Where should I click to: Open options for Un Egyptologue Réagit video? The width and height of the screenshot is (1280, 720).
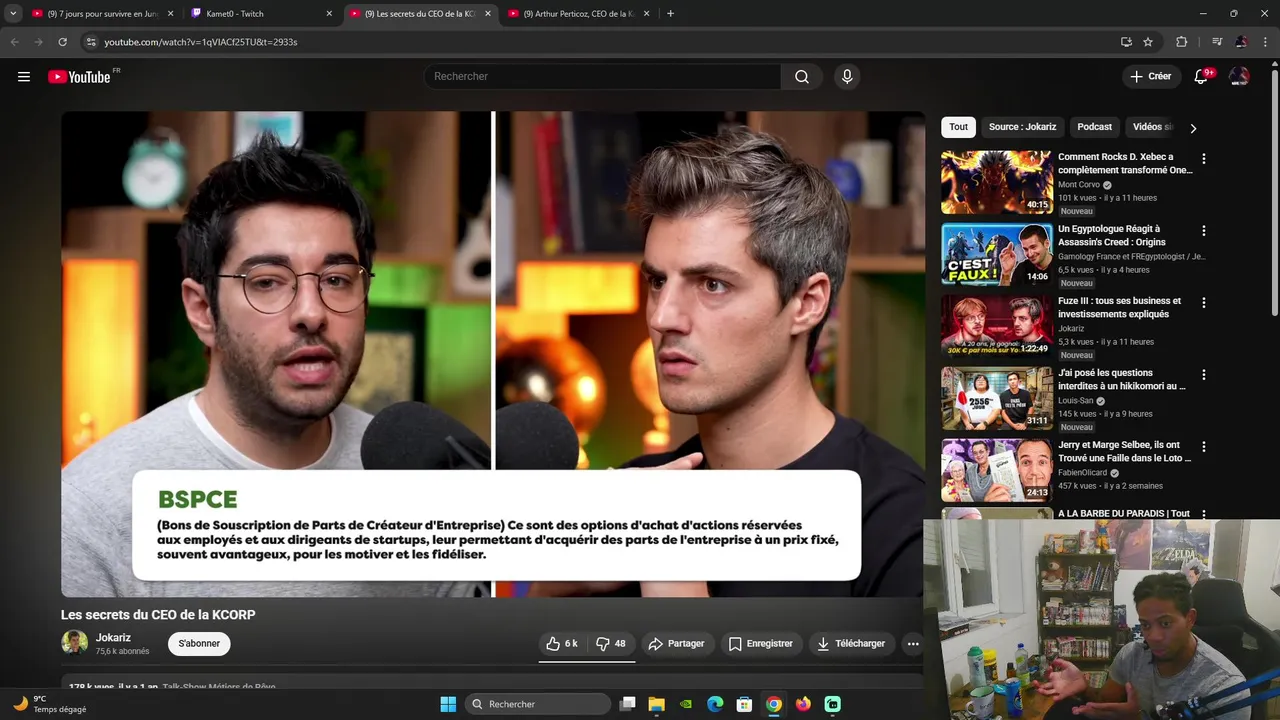(x=1204, y=231)
